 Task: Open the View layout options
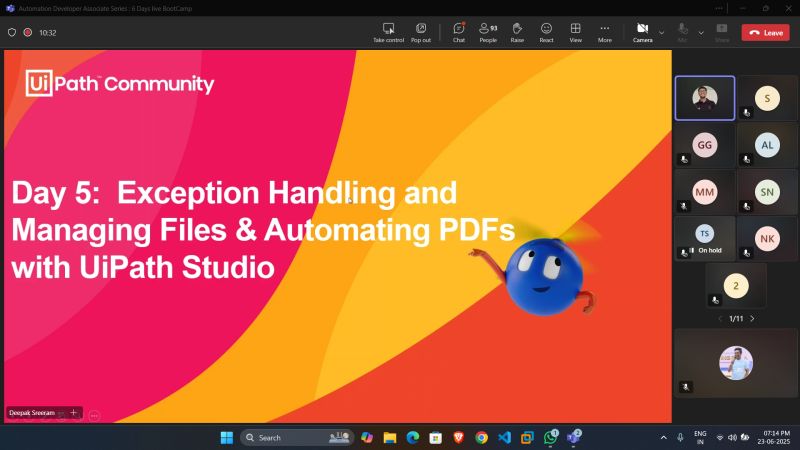[x=576, y=32]
